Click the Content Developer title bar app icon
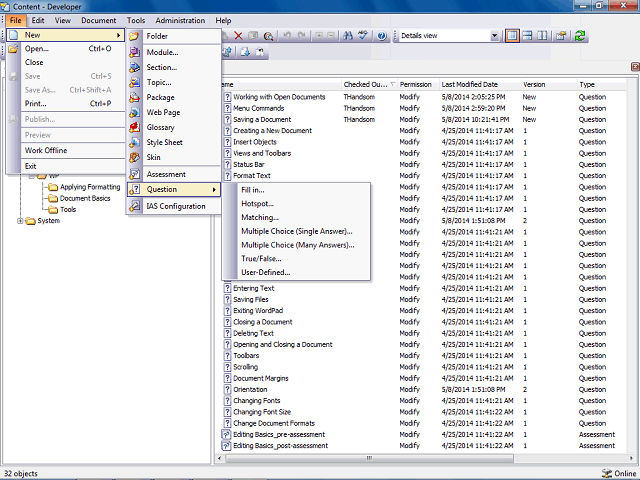This screenshot has height=480, width=640. tap(5, 7)
